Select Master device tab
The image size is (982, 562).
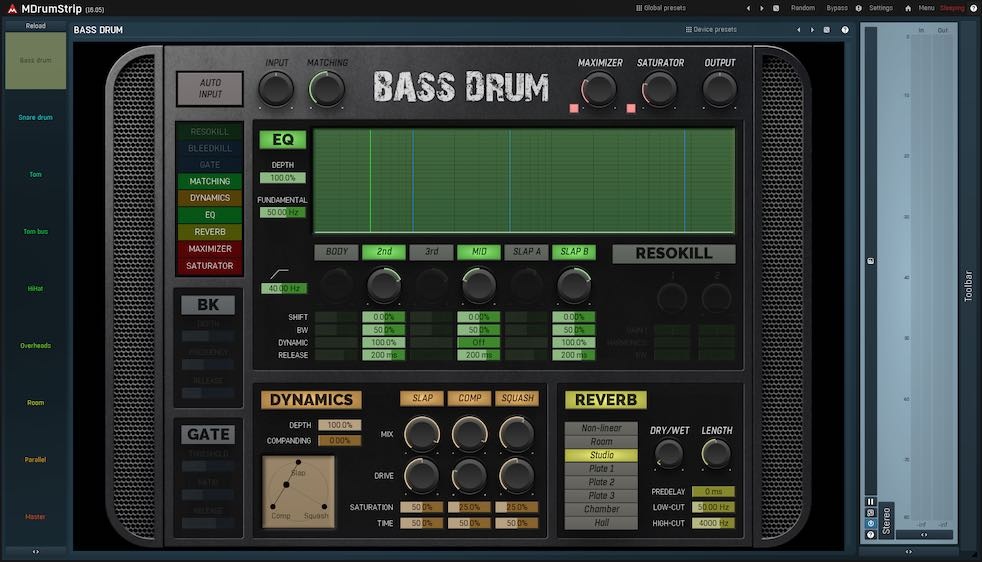[x=36, y=516]
